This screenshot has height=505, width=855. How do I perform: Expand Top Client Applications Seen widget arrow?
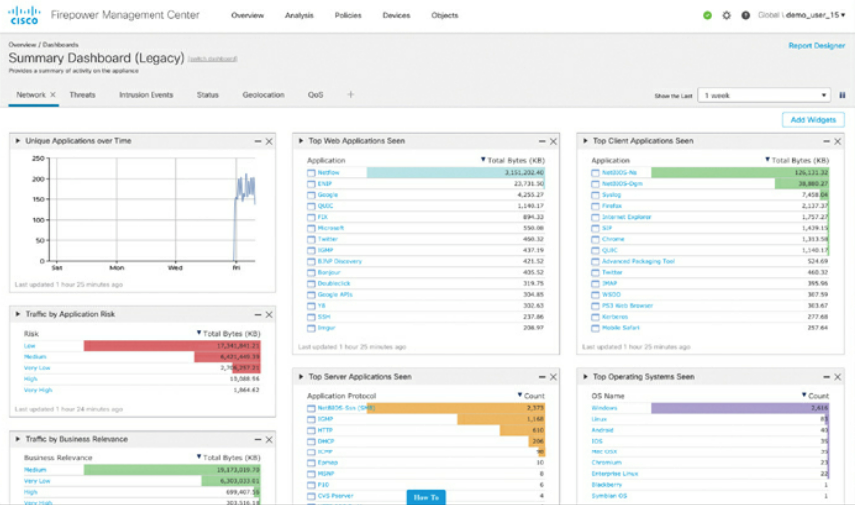pyautogui.click(x=586, y=141)
